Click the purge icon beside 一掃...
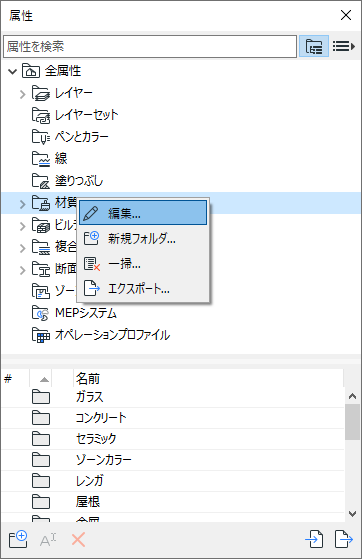The image size is (362, 559). point(92,263)
